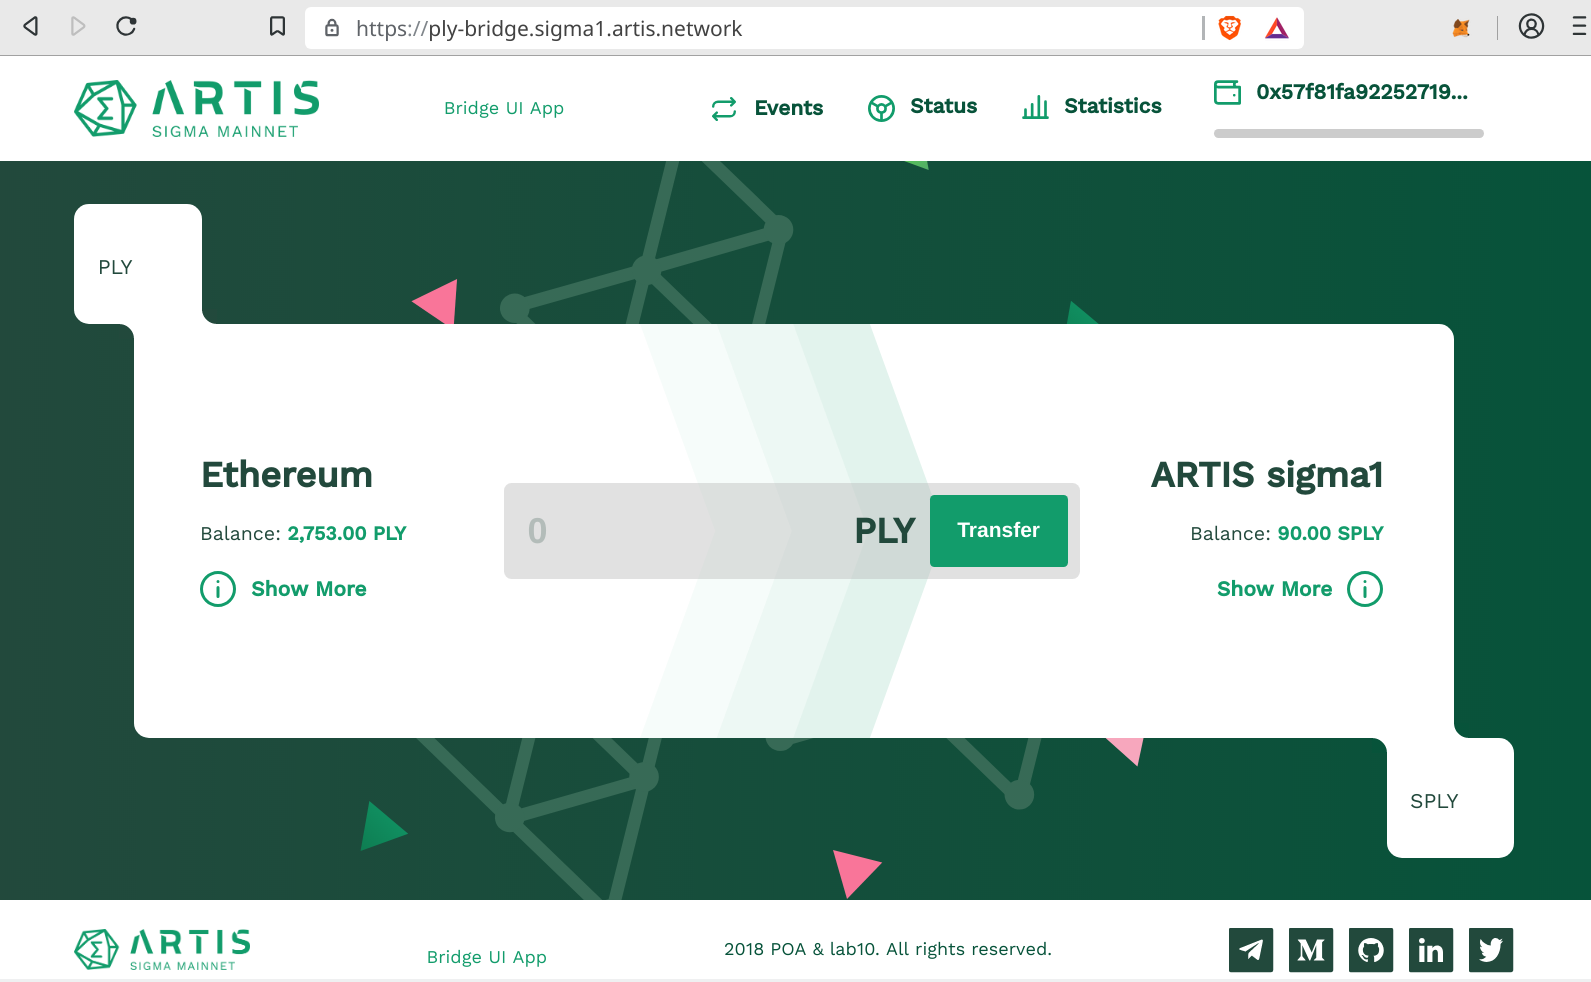Image resolution: width=1591 pixels, height=982 pixels.
Task: Click the grey bar under the wallet address
Action: coord(1349,133)
